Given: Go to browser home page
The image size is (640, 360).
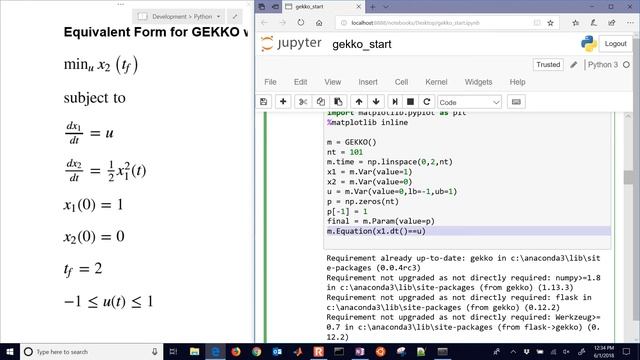Looking at the screenshot, I should coord(319,23).
